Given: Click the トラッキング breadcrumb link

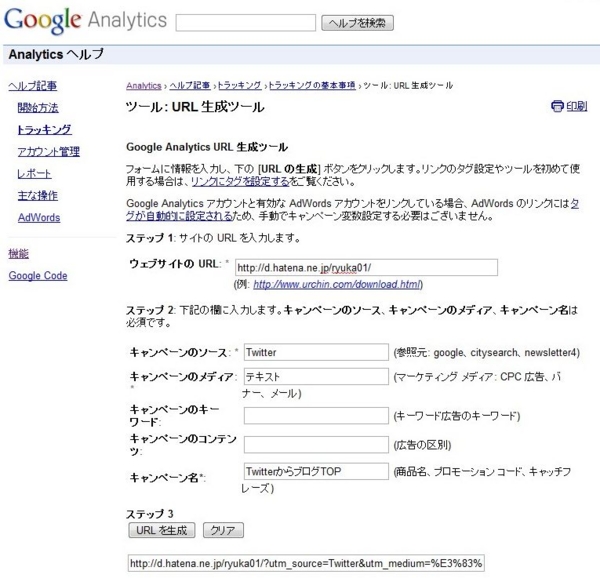Looking at the screenshot, I should click(240, 86).
